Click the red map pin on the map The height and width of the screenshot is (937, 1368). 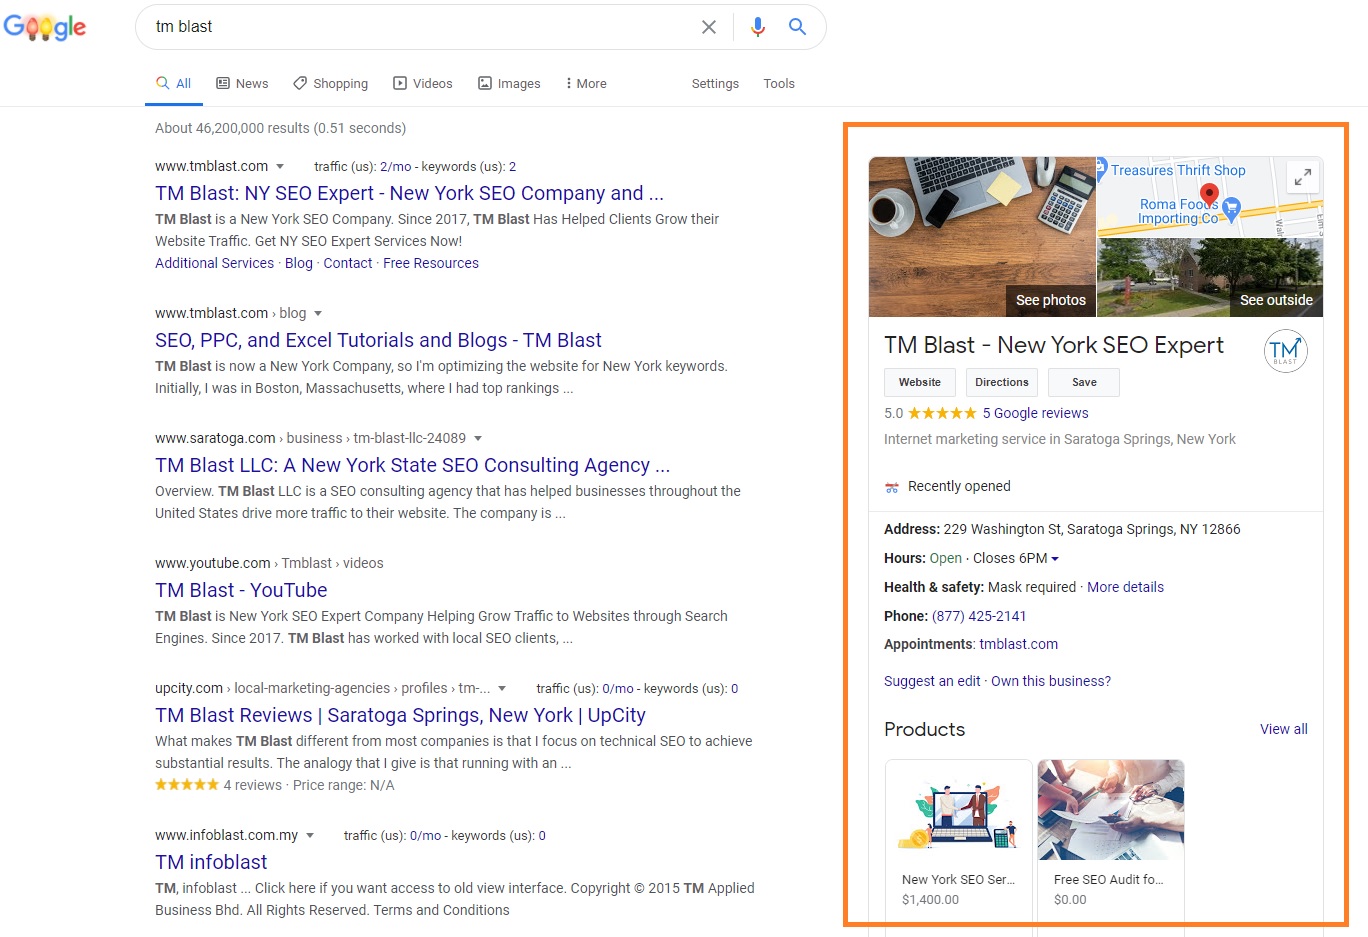pos(1209,194)
